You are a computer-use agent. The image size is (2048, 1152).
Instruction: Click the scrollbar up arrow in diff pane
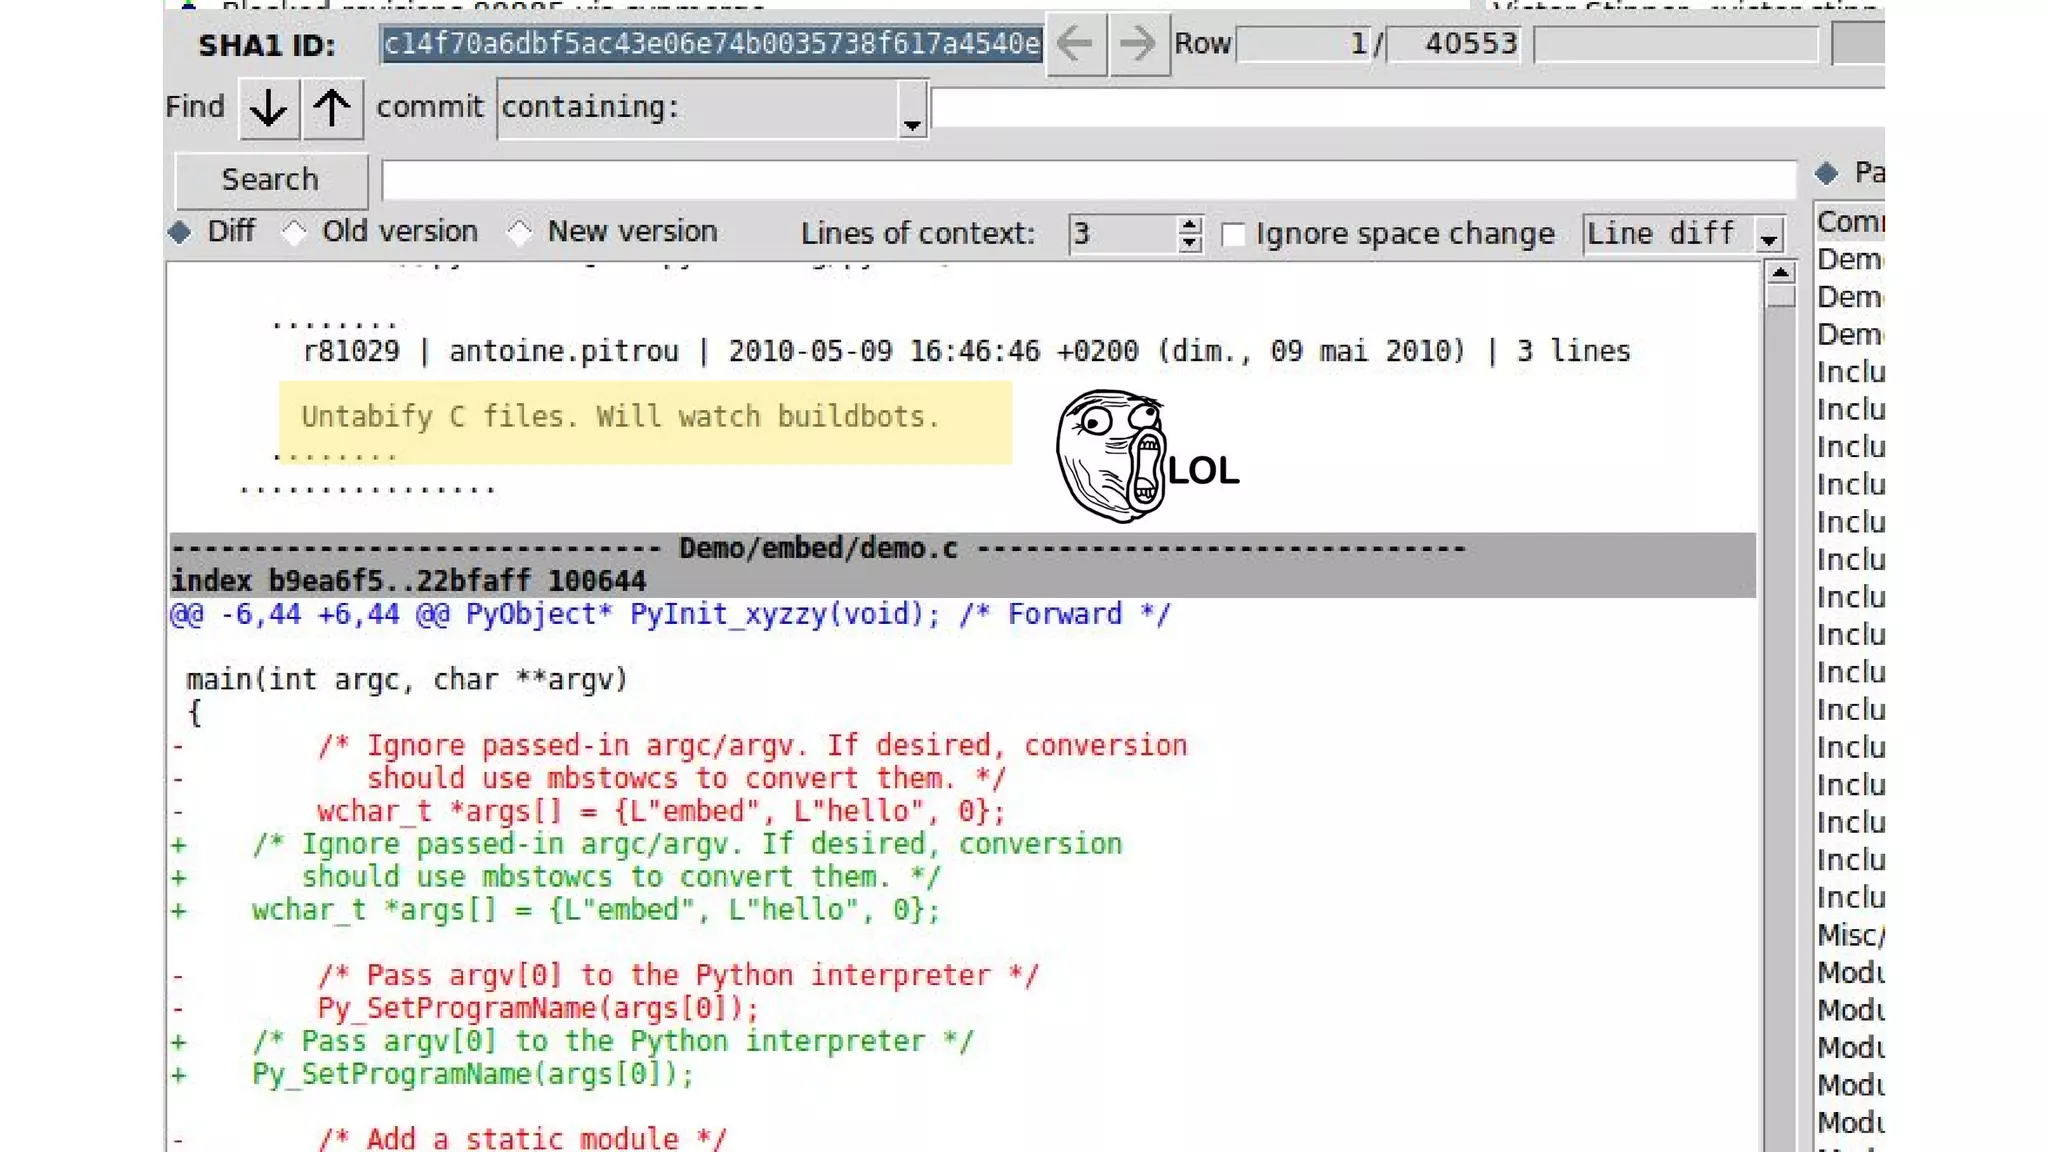tap(1780, 273)
